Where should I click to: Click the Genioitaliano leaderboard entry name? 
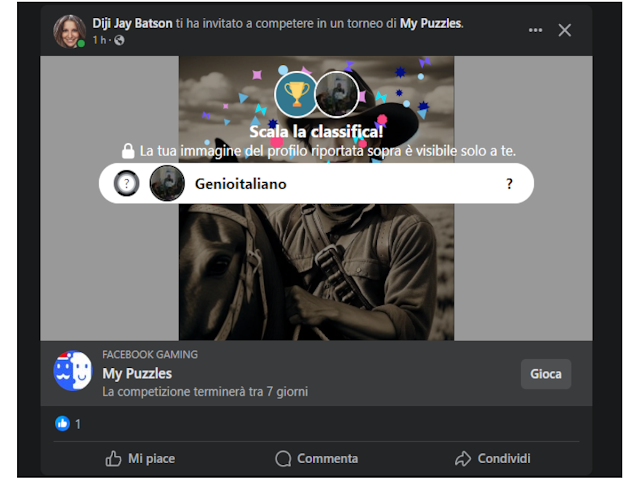240,184
